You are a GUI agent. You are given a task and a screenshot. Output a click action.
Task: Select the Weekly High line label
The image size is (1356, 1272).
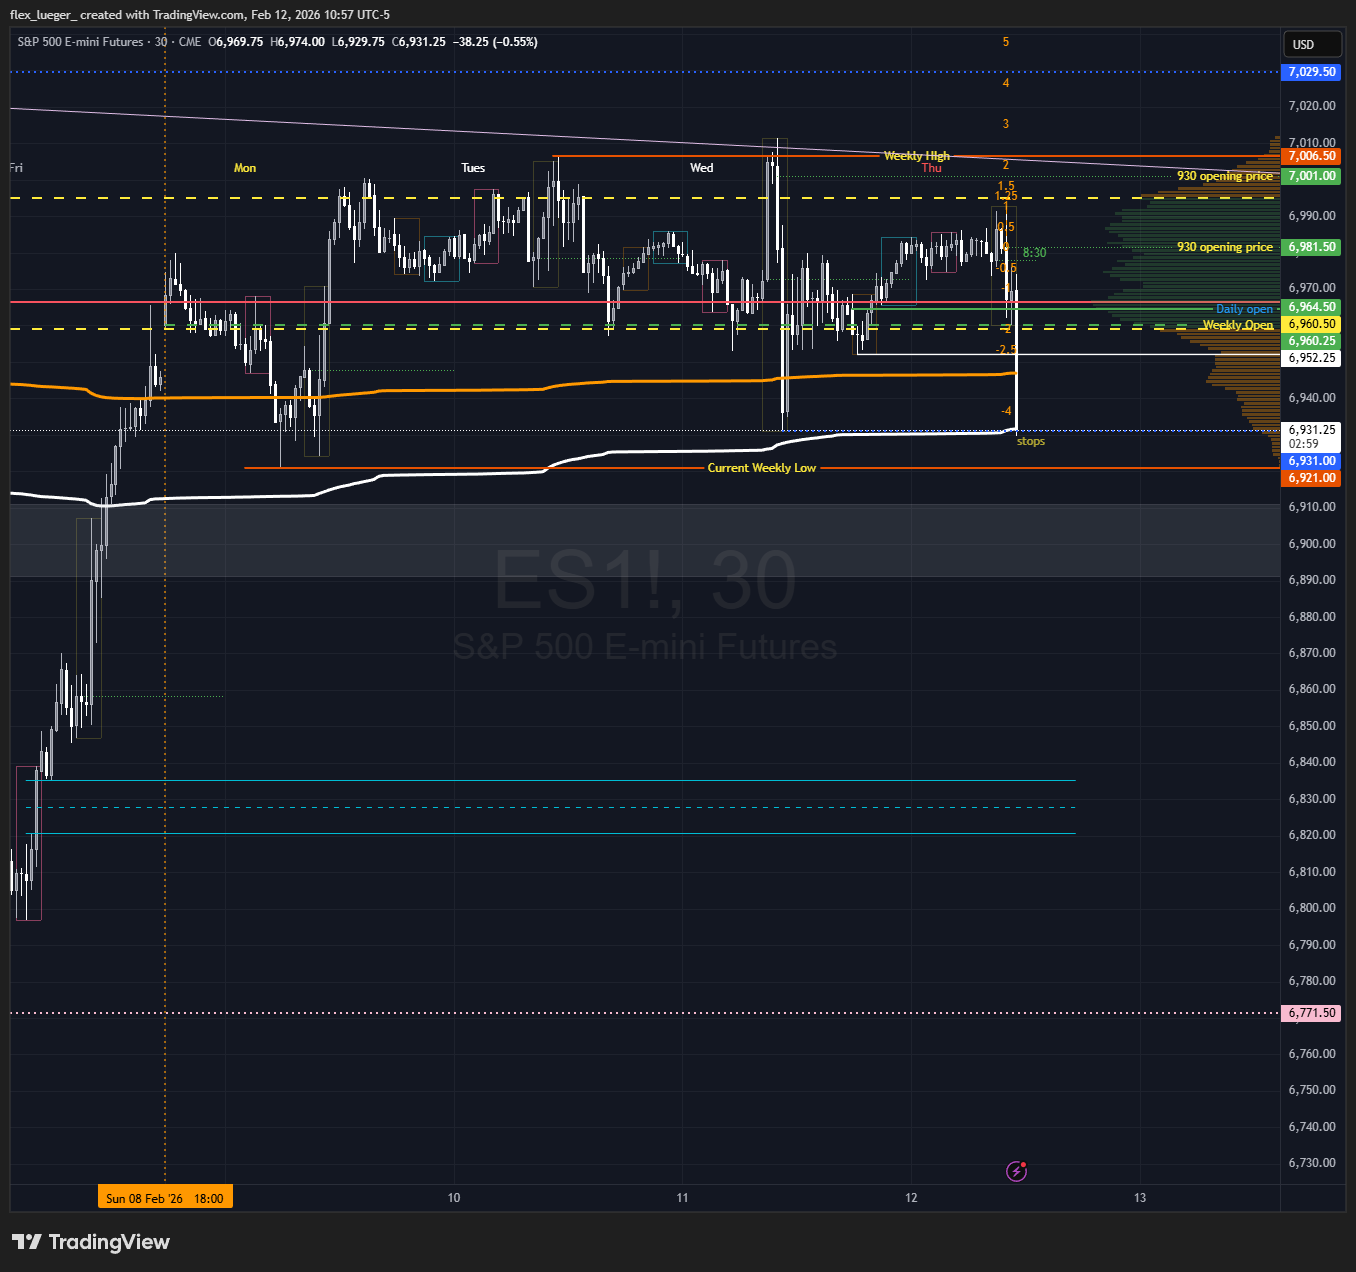pyautogui.click(x=916, y=156)
